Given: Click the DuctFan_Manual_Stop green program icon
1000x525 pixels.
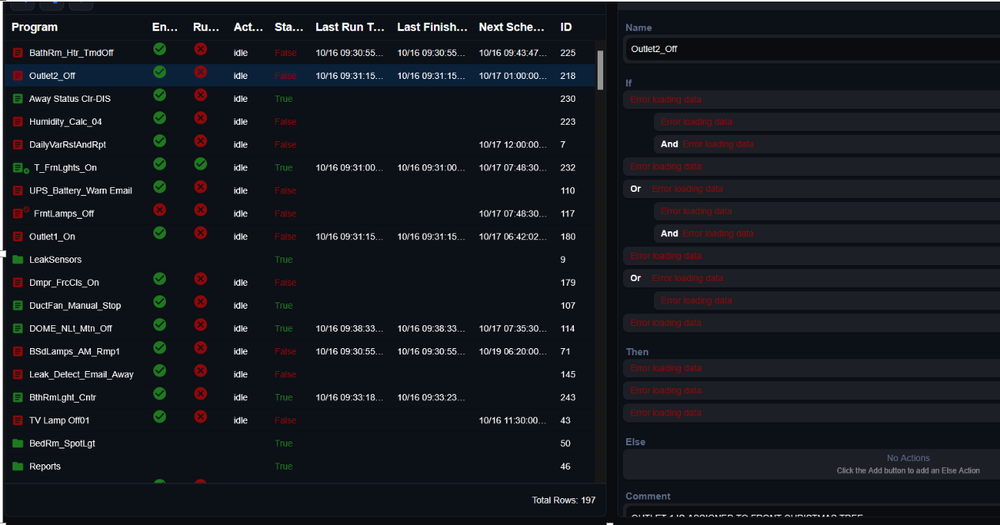Looking at the screenshot, I should pos(18,306).
